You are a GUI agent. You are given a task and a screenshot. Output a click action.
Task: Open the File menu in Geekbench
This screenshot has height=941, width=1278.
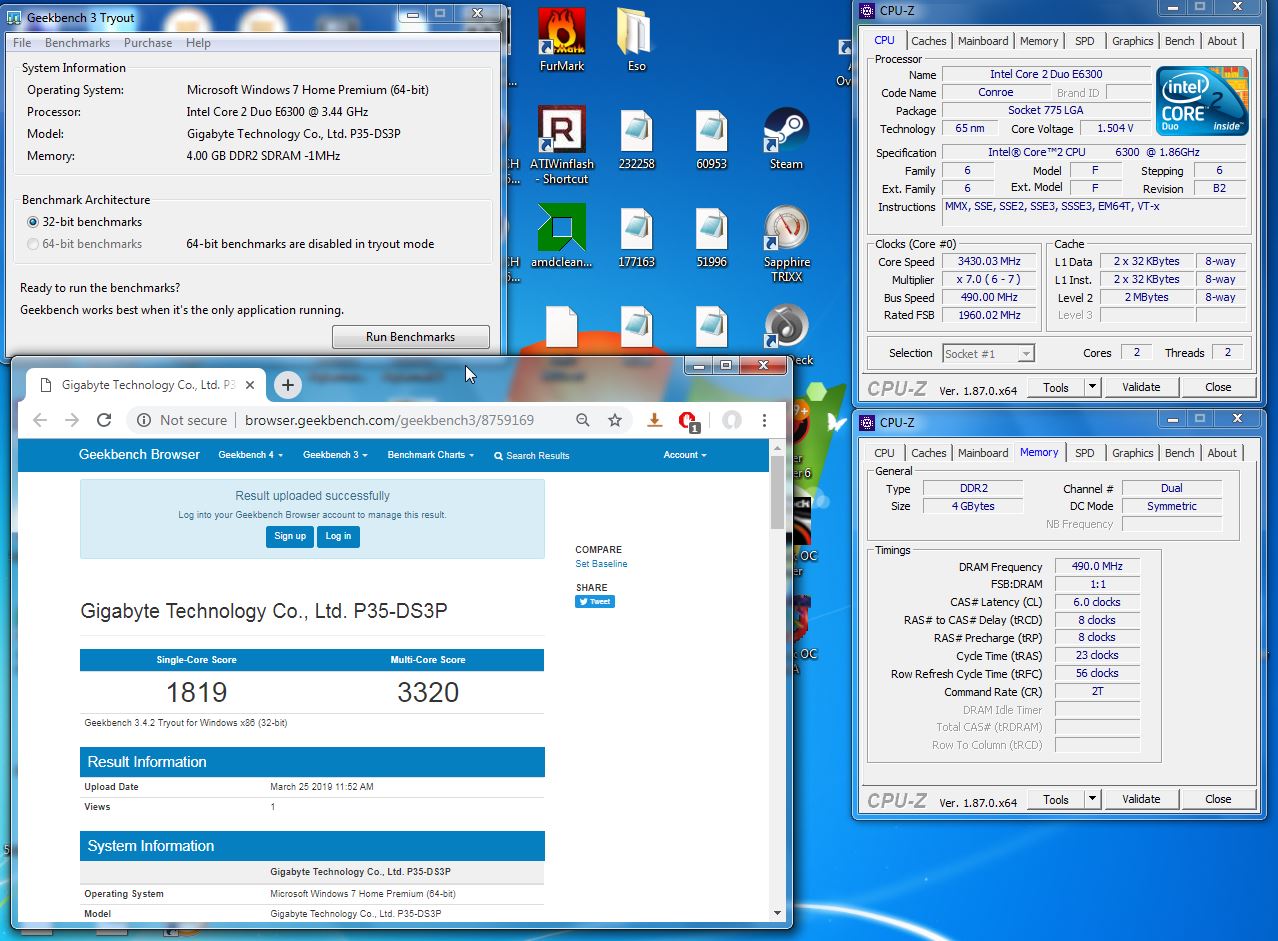22,43
